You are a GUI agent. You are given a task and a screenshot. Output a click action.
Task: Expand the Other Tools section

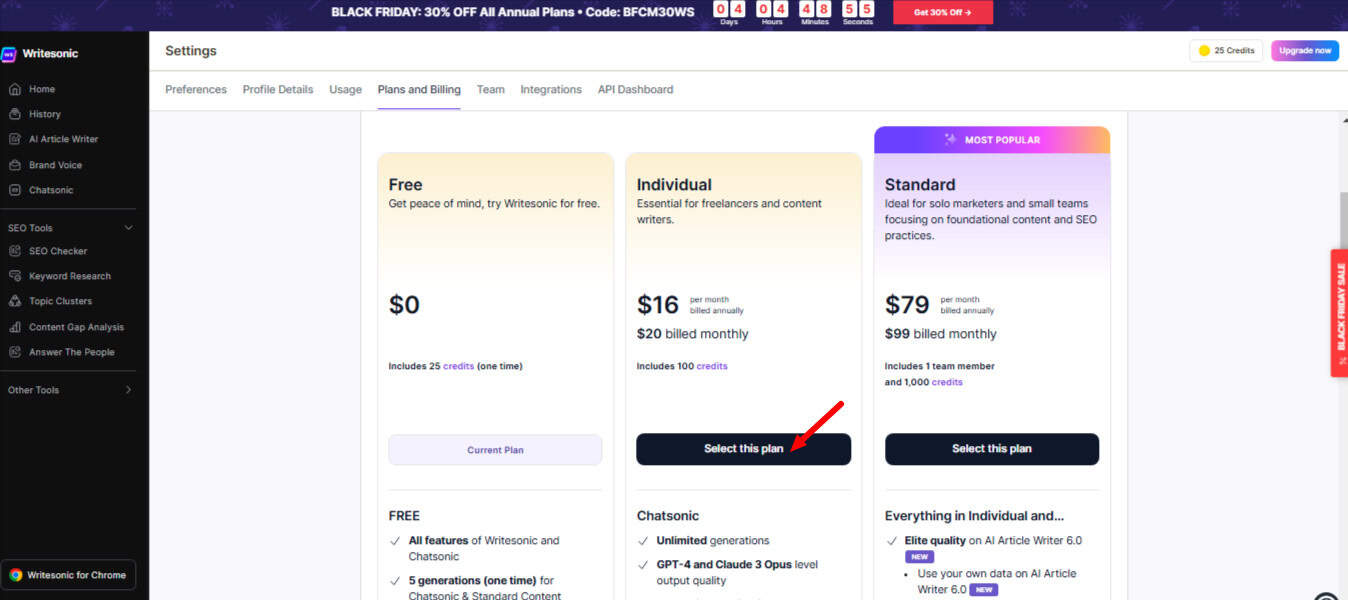128,390
